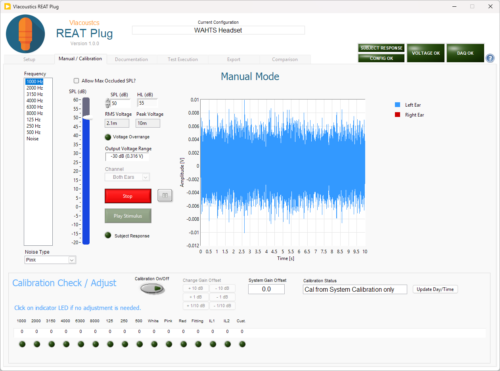The height and width of the screenshot is (371, 500).
Task: Click the SPL (dB) value input field
Action: tap(120, 103)
